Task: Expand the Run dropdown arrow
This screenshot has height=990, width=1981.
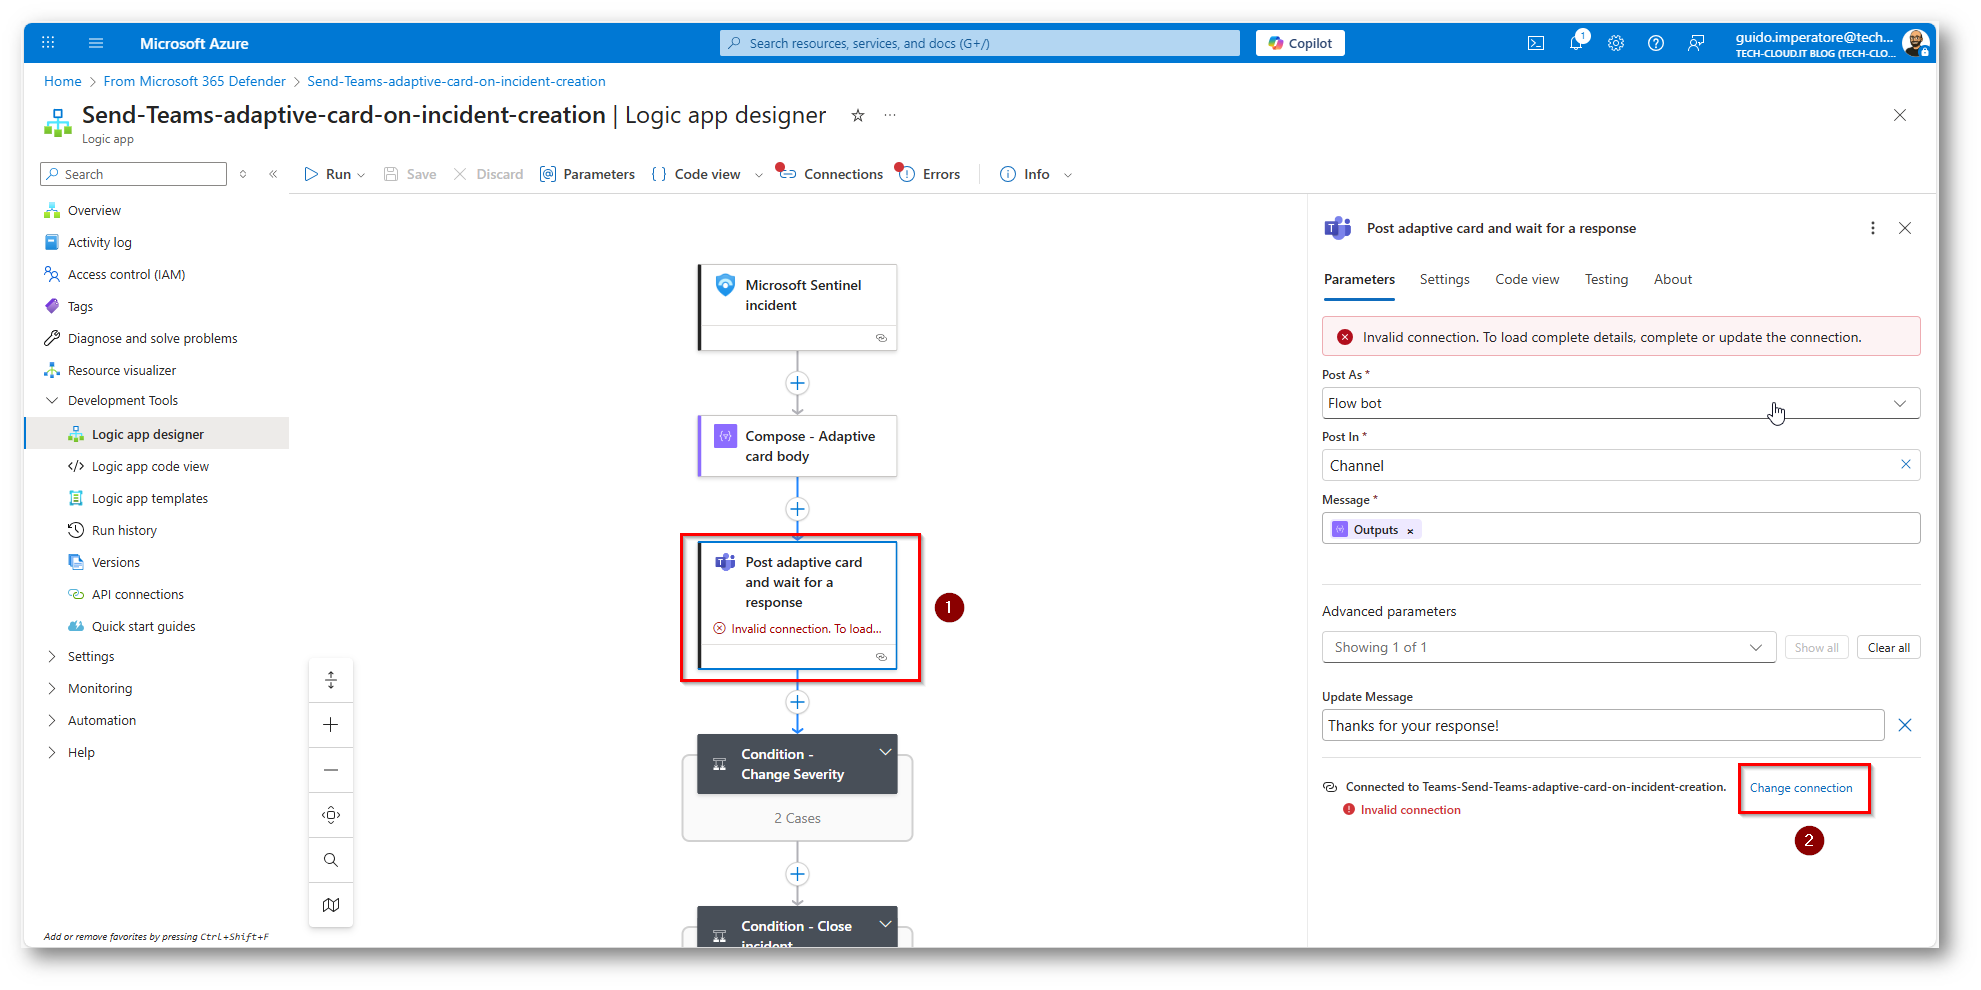Action: coord(361,175)
